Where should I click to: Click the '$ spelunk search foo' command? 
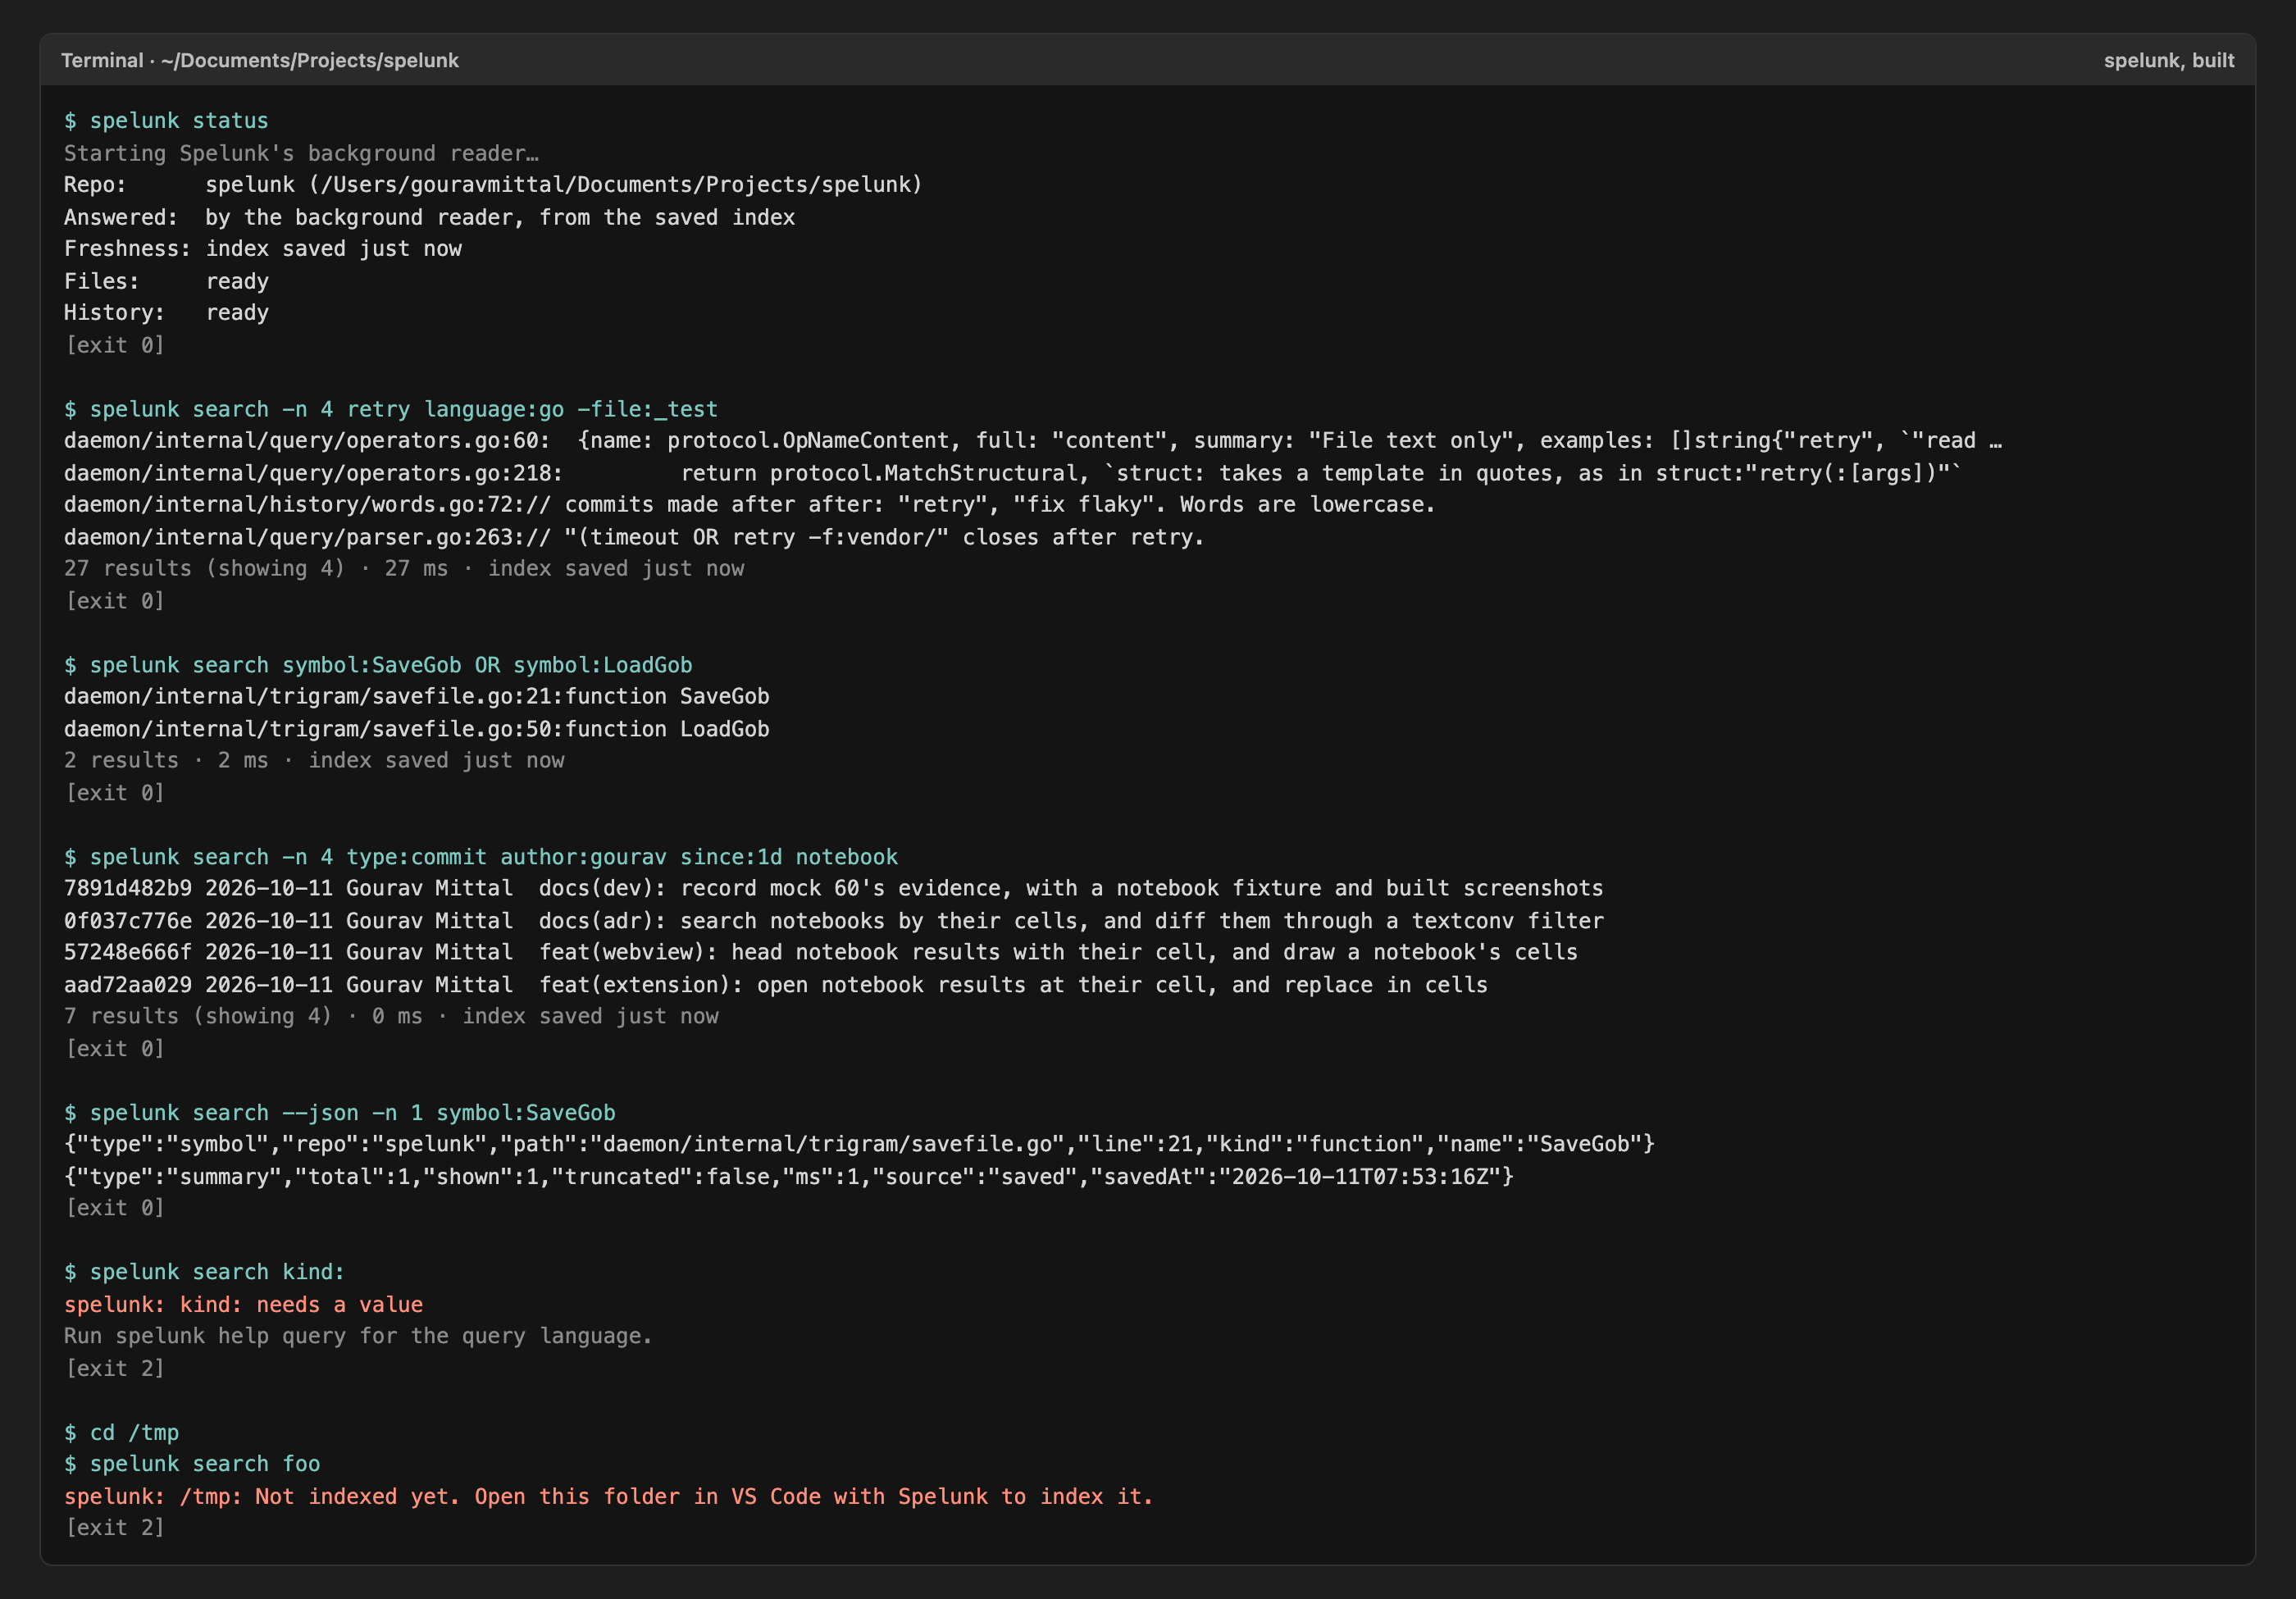click(x=192, y=1464)
